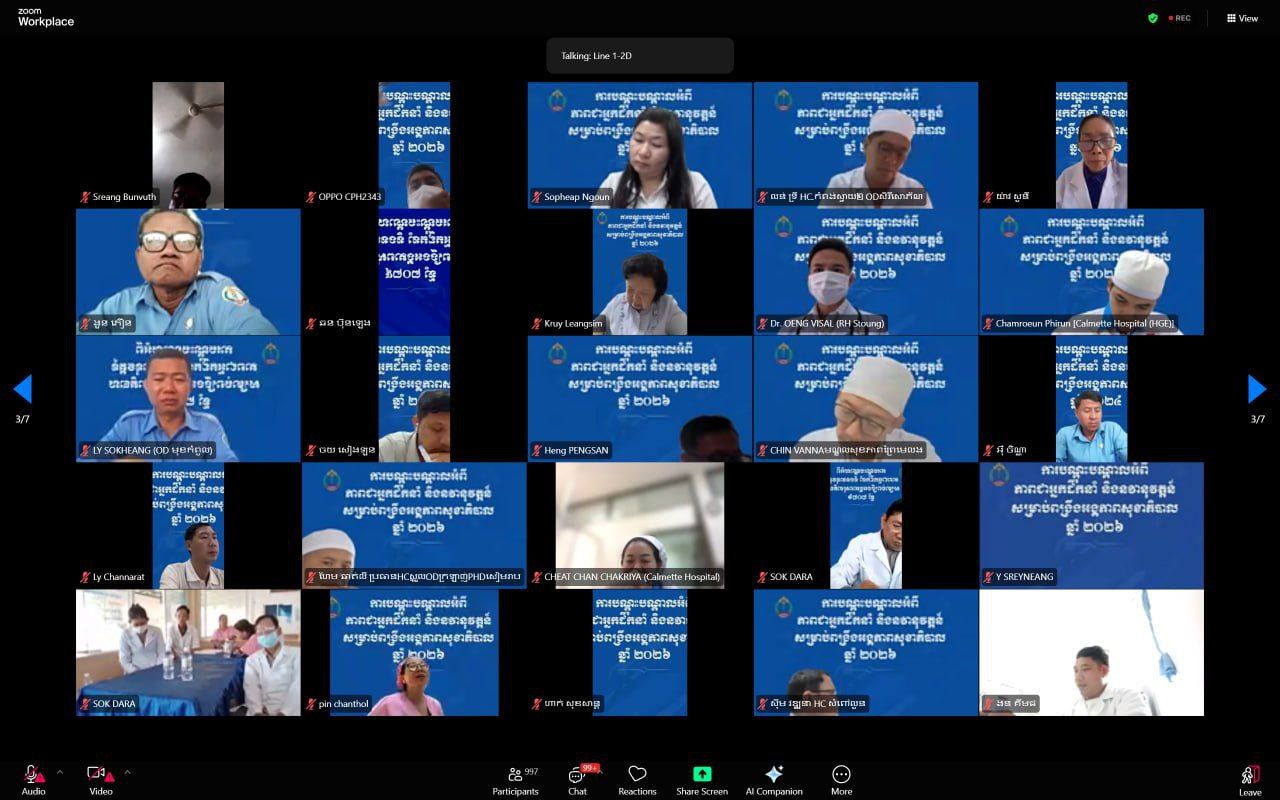Expand video options caret next to Video
The width and height of the screenshot is (1280, 800).
pos(127,772)
